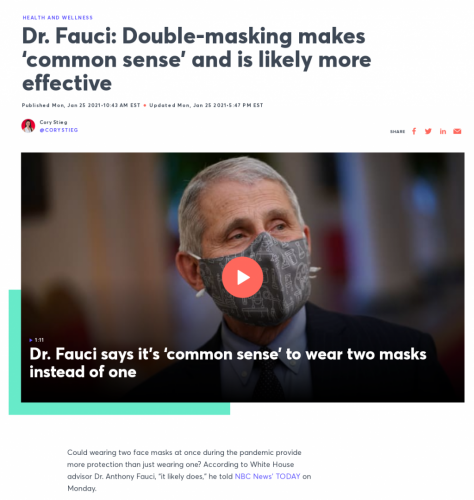
Task: Click the video title about two masks
Action: (x=228, y=363)
